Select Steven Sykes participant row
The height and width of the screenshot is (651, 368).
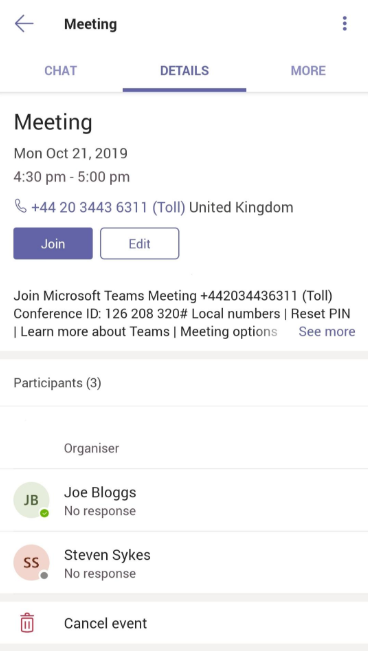click(x=184, y=563)
